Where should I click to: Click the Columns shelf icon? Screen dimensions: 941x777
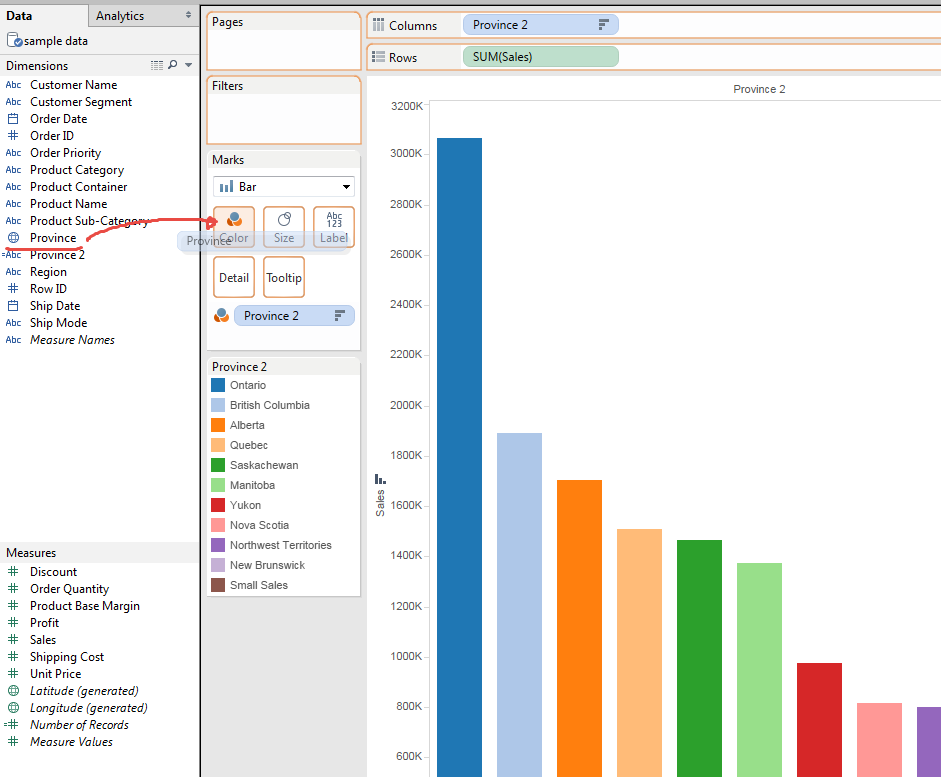(x=378, y=25)
